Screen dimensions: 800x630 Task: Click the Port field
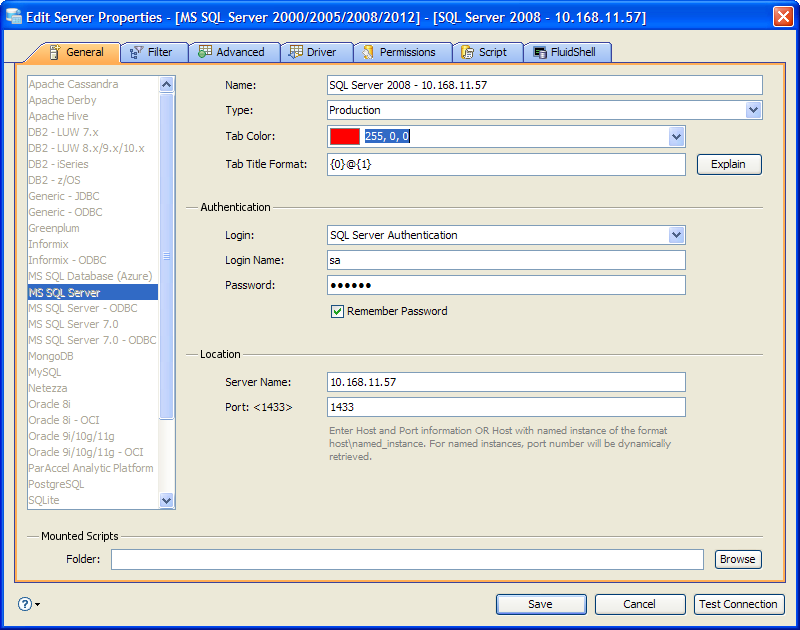506,407
